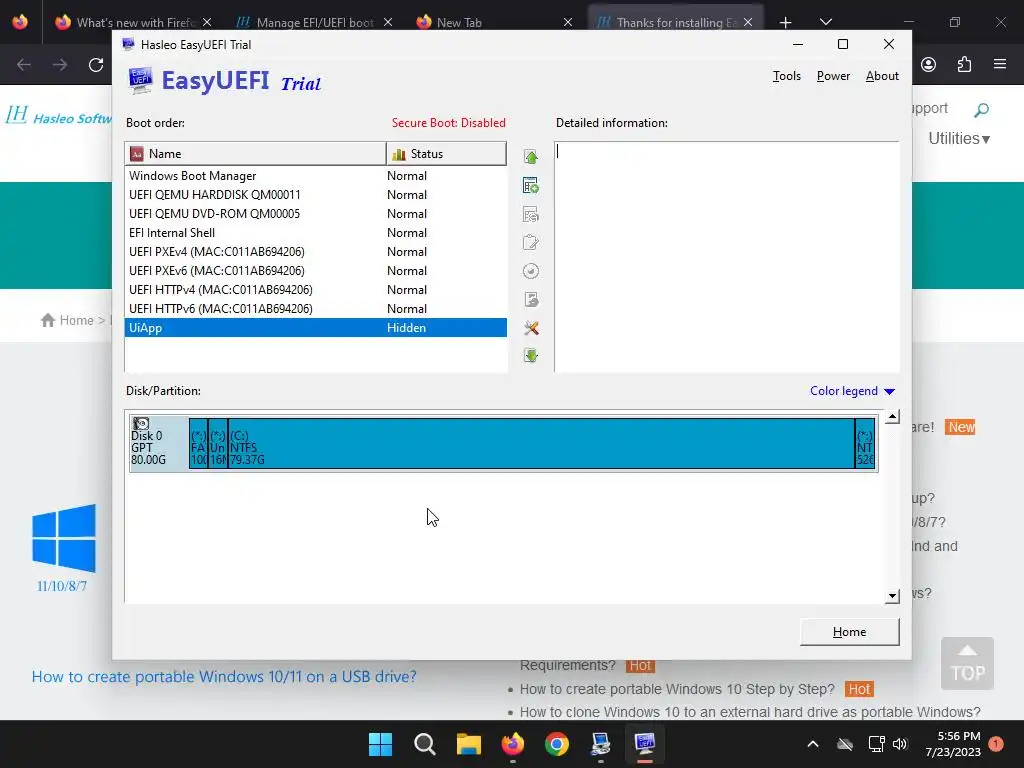Click the move entry down green arrow icon
The image size is (1024, 768).
[x=531, y=356]
